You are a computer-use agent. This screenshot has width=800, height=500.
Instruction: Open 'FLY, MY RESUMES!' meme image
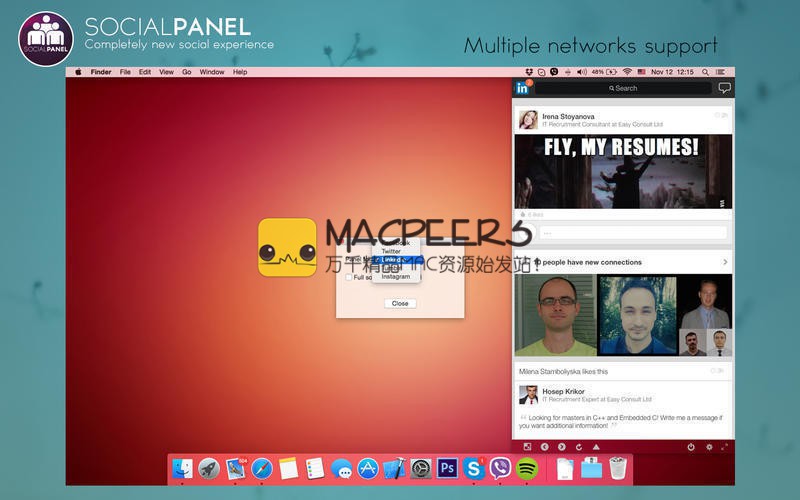tap(623, 171)
